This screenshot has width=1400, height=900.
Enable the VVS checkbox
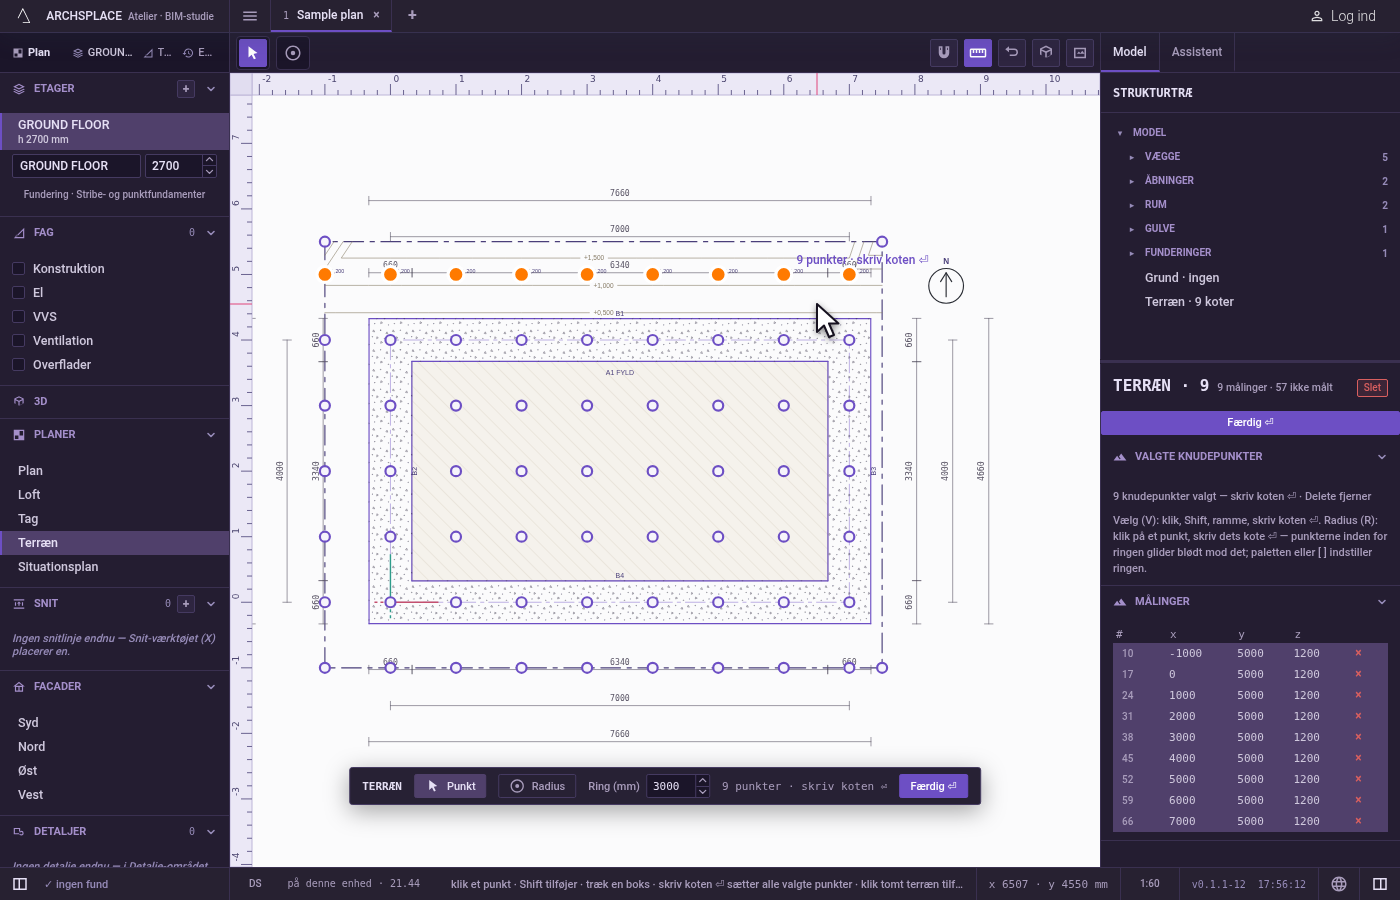(18, 317)
